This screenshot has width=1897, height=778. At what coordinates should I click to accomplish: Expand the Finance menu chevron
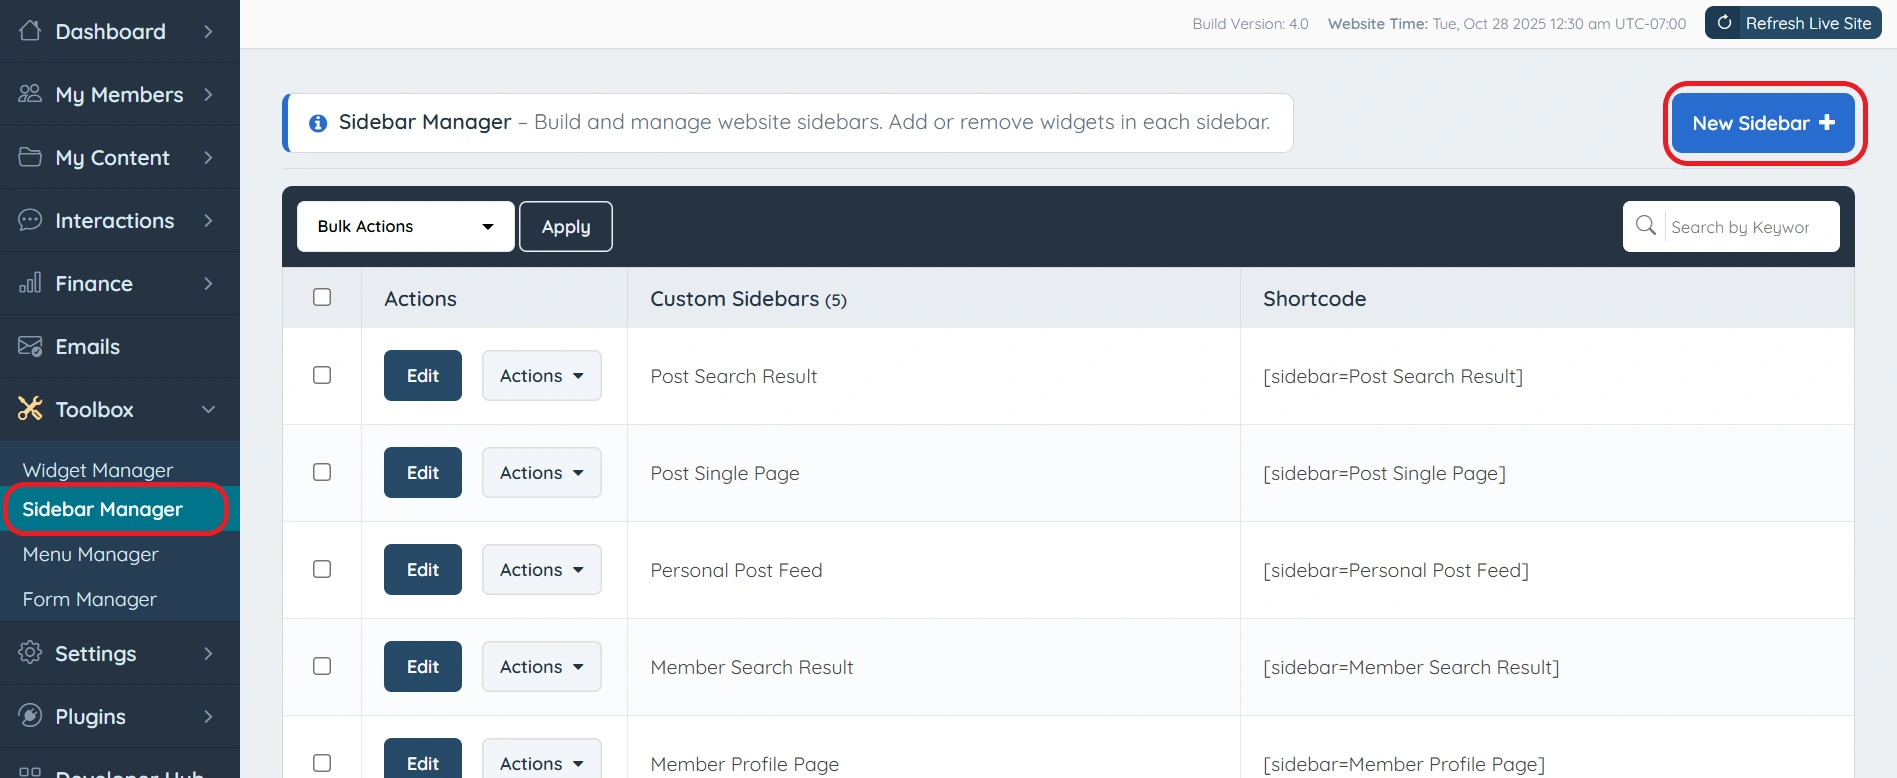208,283
